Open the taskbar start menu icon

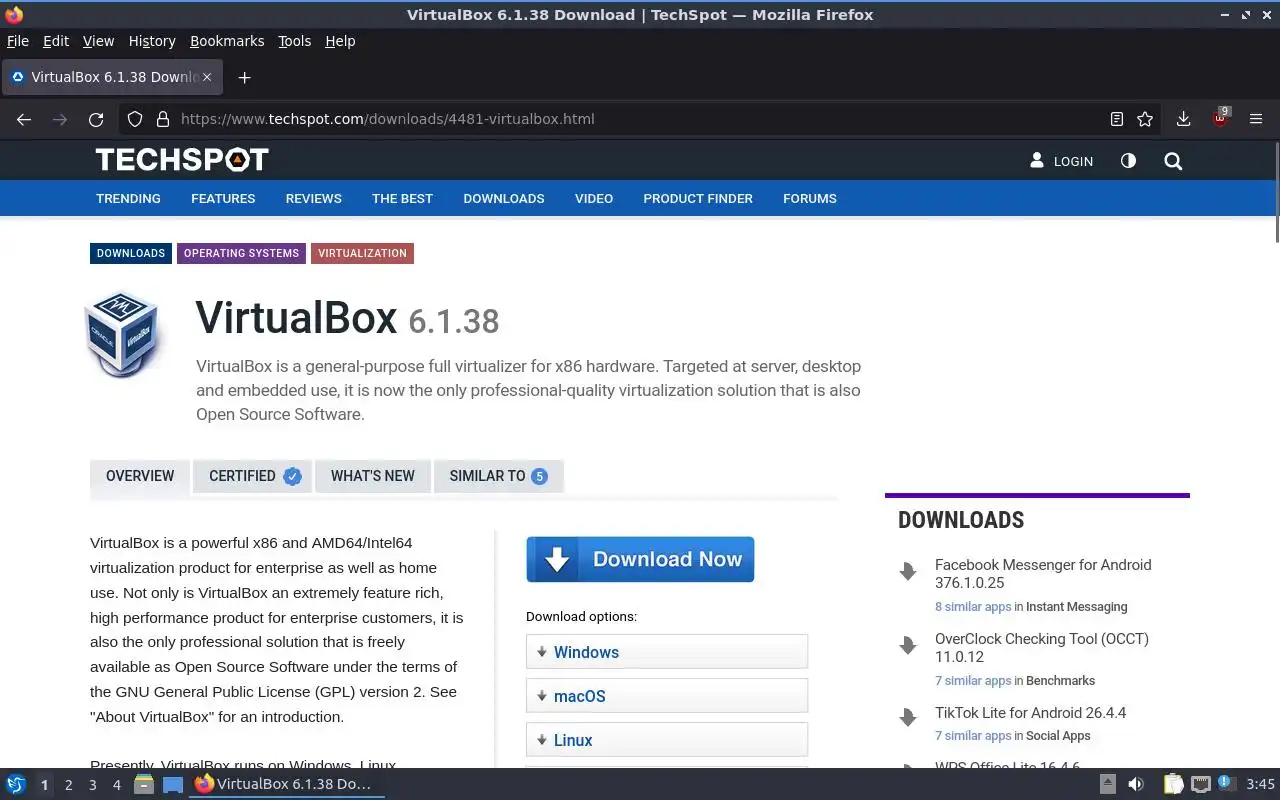tap(16, 784)
